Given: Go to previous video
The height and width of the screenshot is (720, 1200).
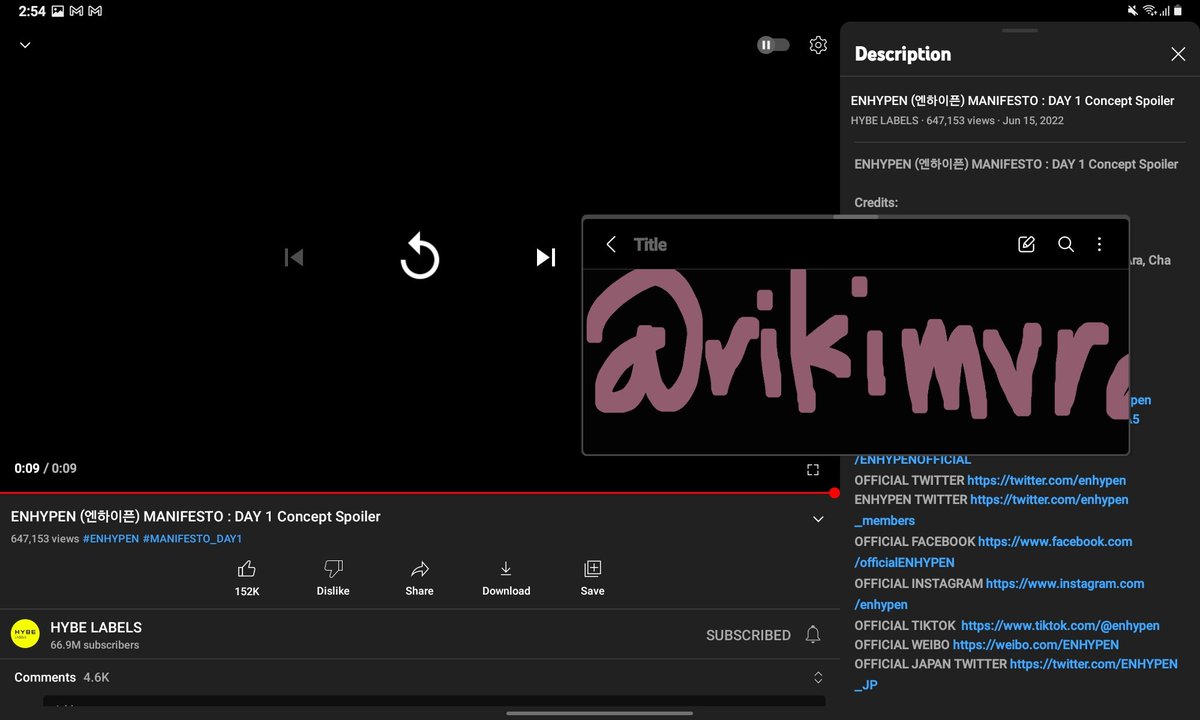Looking at the screenshot, I should [293, 257].
